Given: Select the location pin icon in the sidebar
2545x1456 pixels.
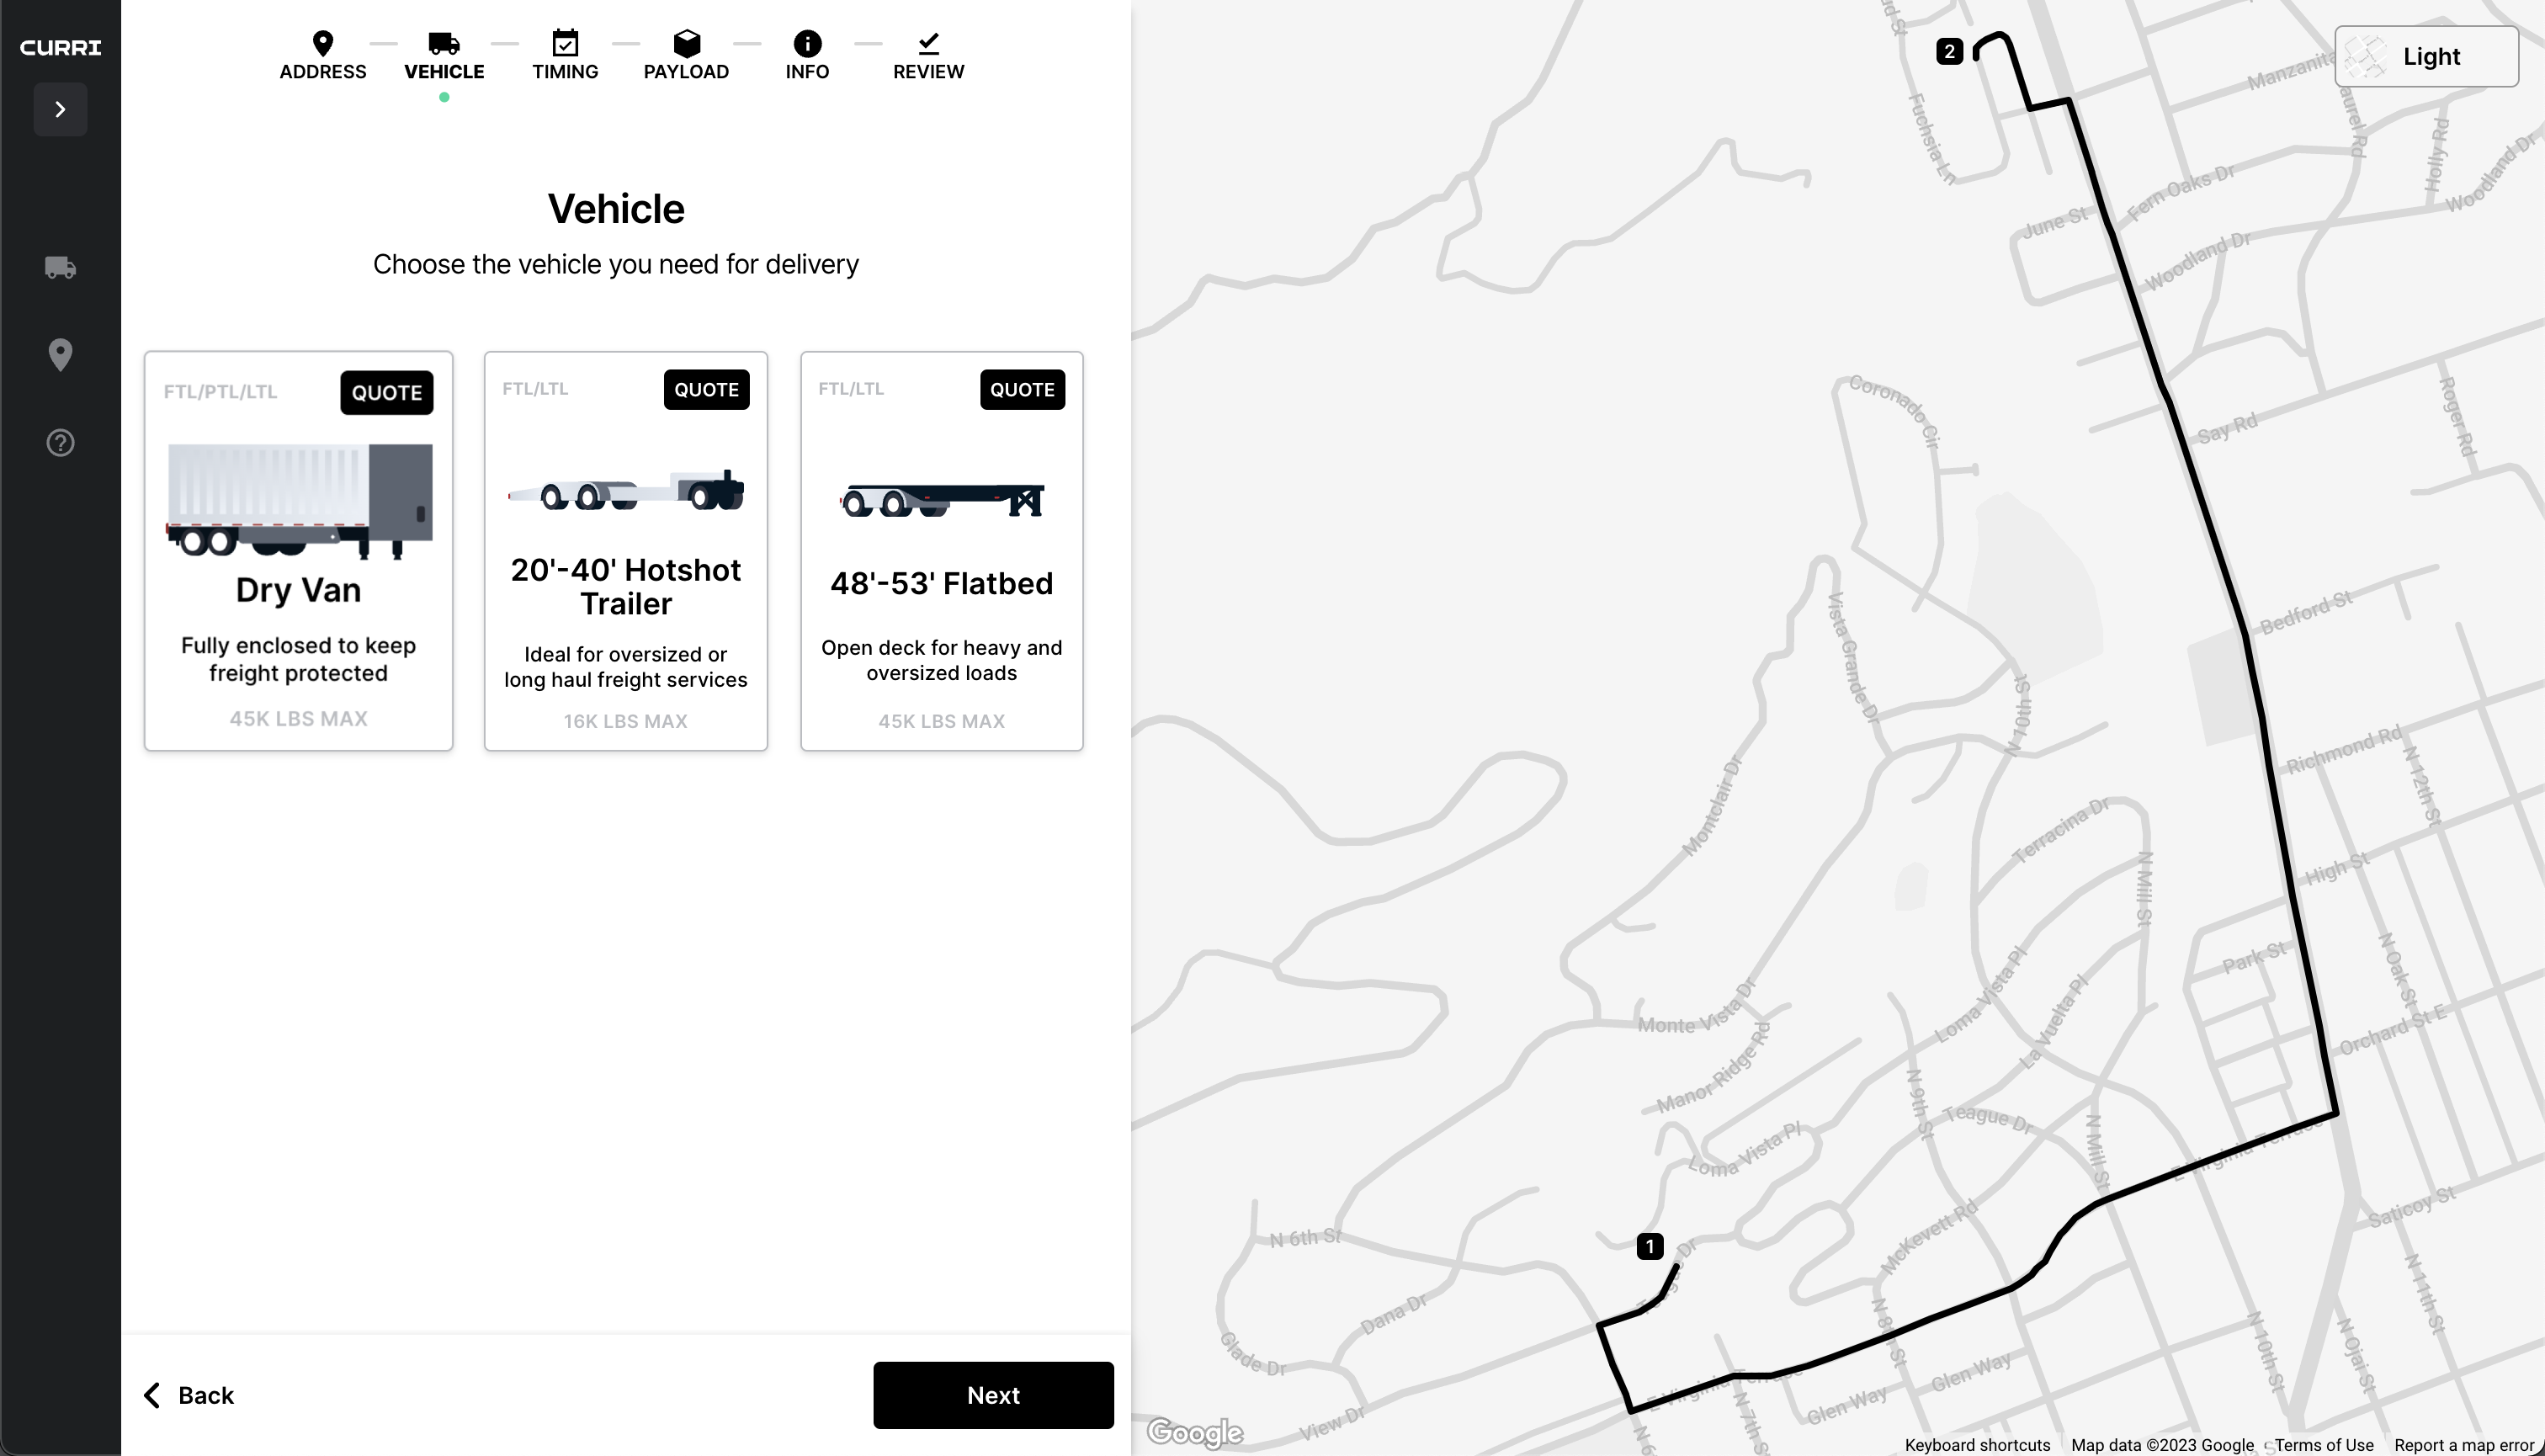Looking at the screenshot, I should 59,354.
